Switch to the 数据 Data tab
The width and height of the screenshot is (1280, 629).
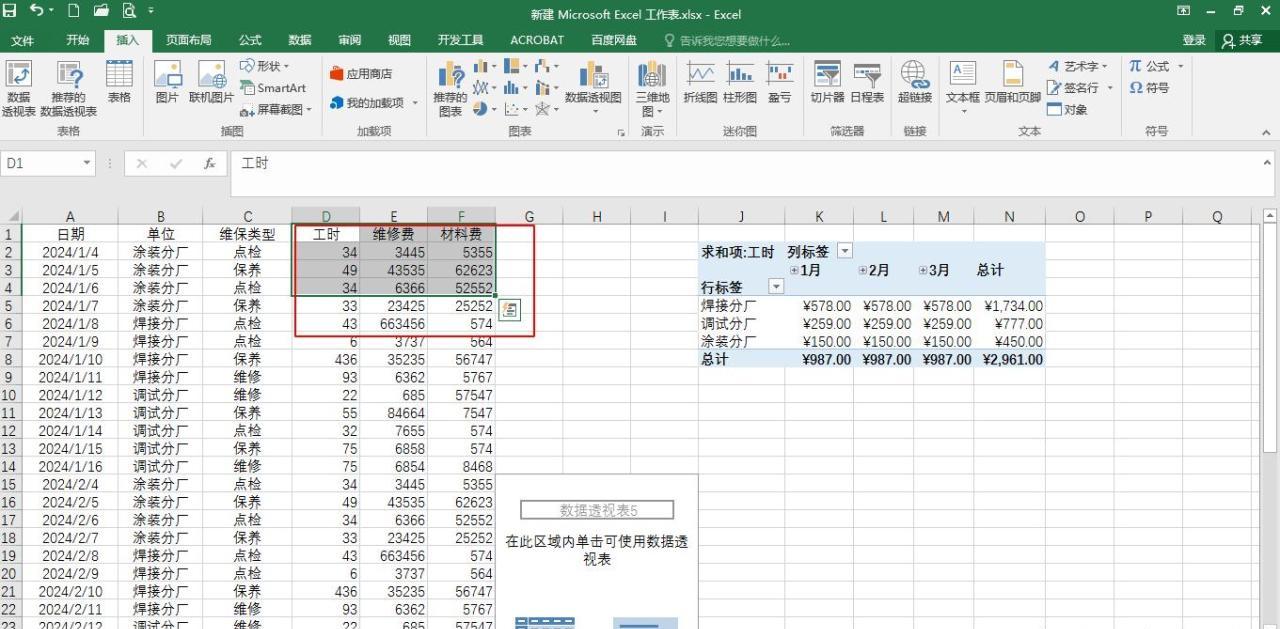point(300,40)
